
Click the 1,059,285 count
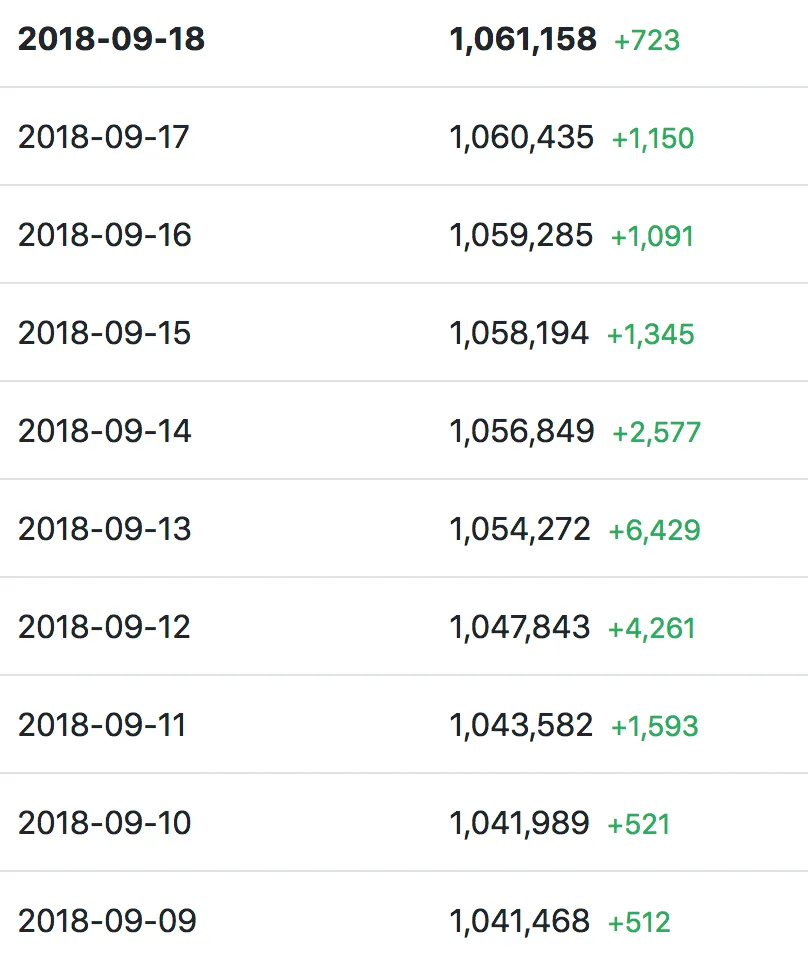click(521, 236)
